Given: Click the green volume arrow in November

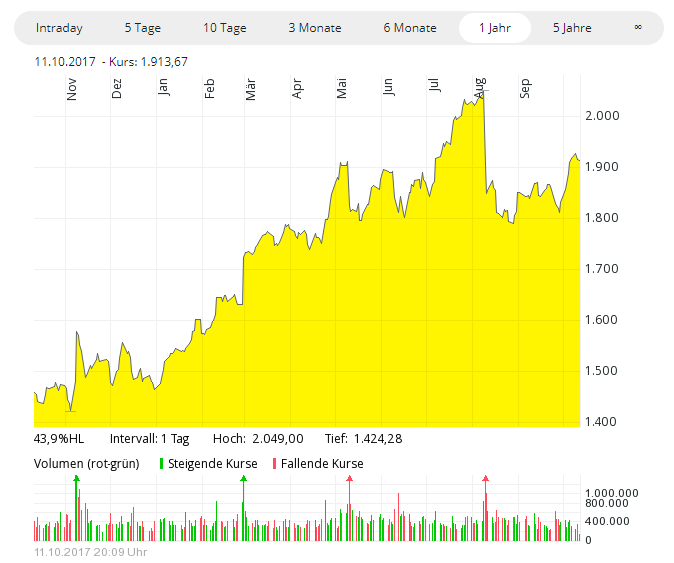Looking at the screenshot, I should pyautogui.click(x=77, y=478).
